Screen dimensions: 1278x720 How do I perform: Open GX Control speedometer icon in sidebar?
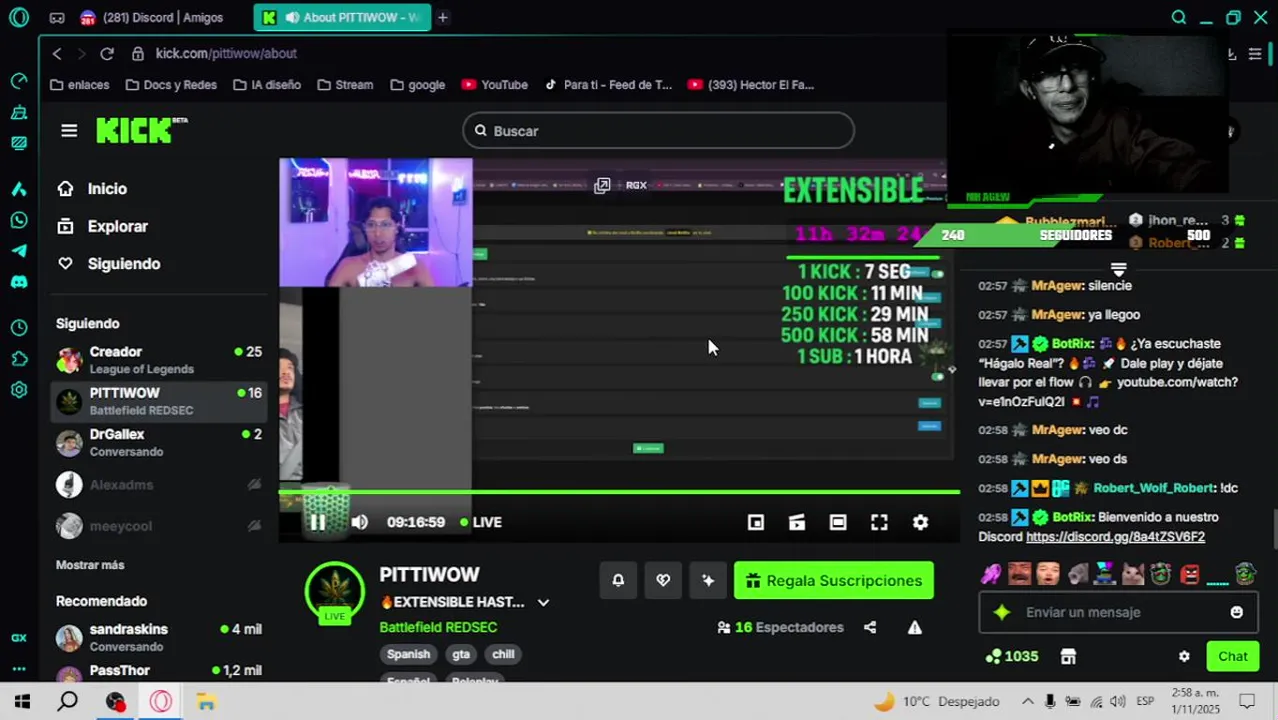(x=19, y=80)
